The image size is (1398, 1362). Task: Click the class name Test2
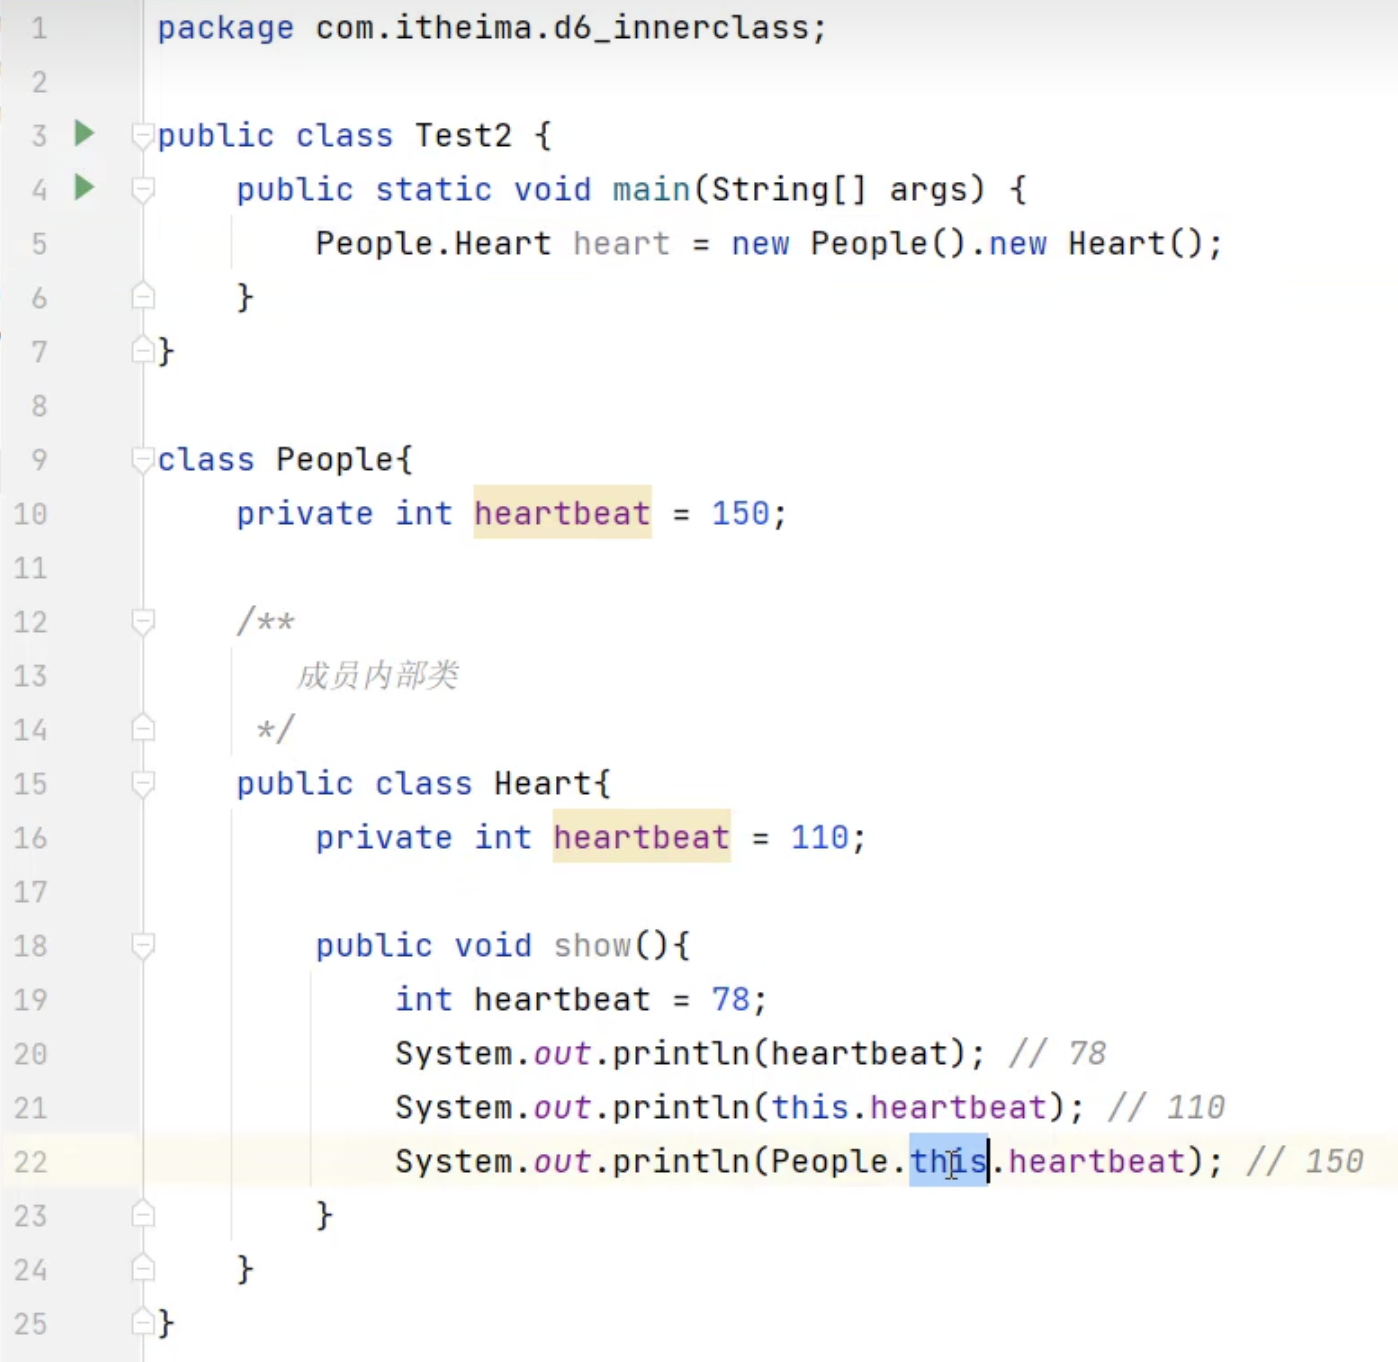pos(463,135)
